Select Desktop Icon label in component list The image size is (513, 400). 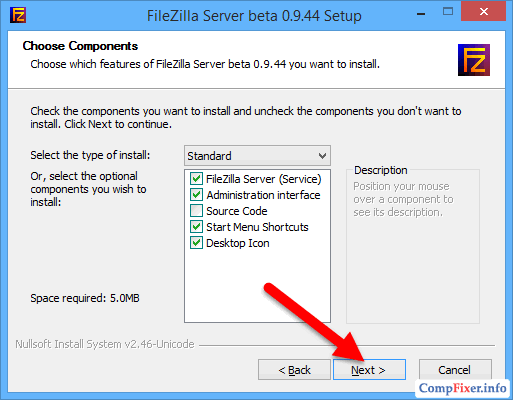[x=238, y=243]
